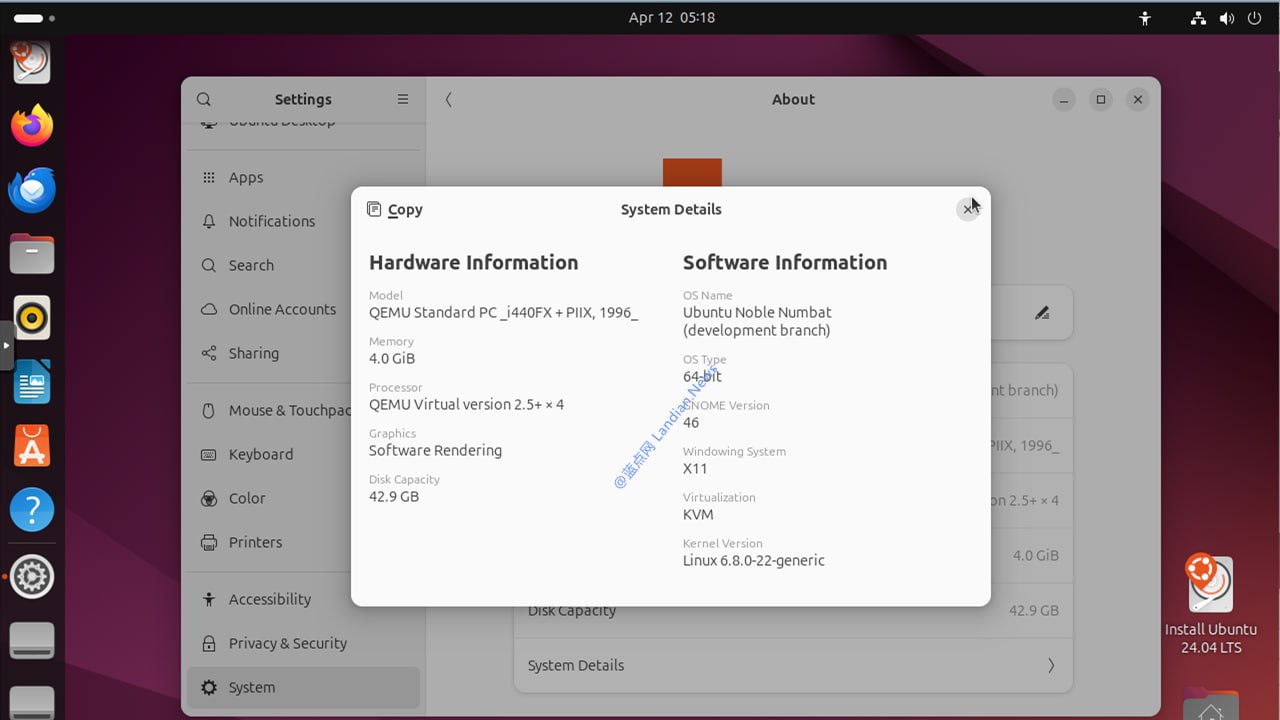The height and width of the screenshot is (720, 1280).
Task: Click the Copy button in System Details
Action: (395, 209)
